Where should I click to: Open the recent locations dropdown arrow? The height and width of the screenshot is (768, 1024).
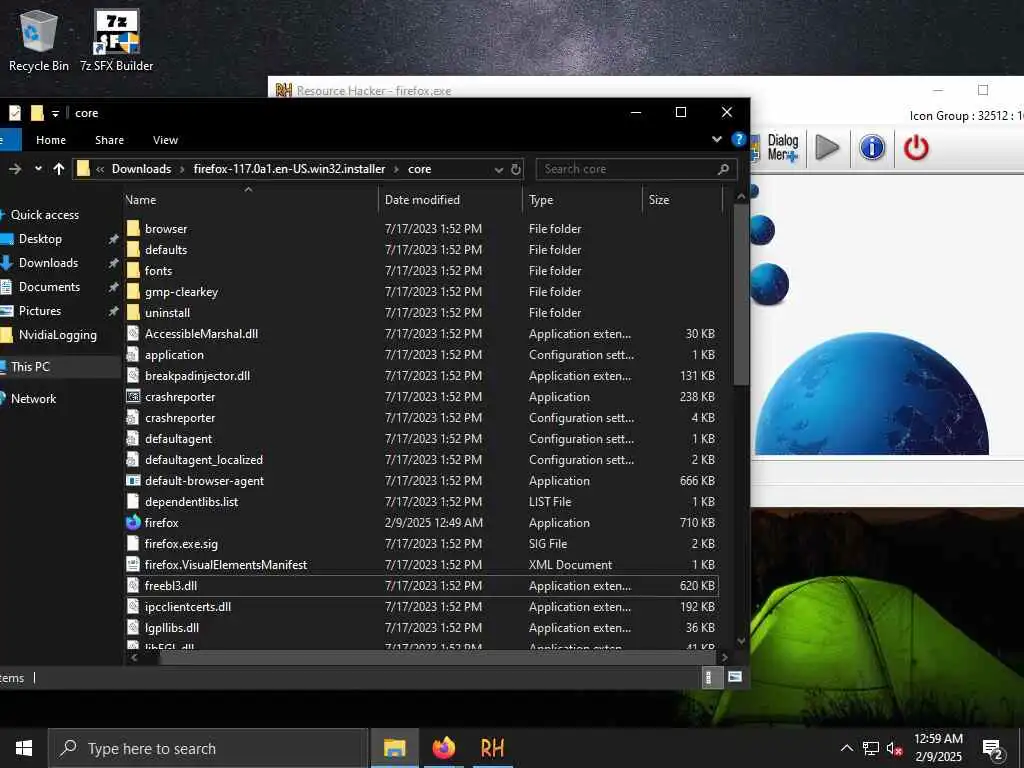[38, 168]
